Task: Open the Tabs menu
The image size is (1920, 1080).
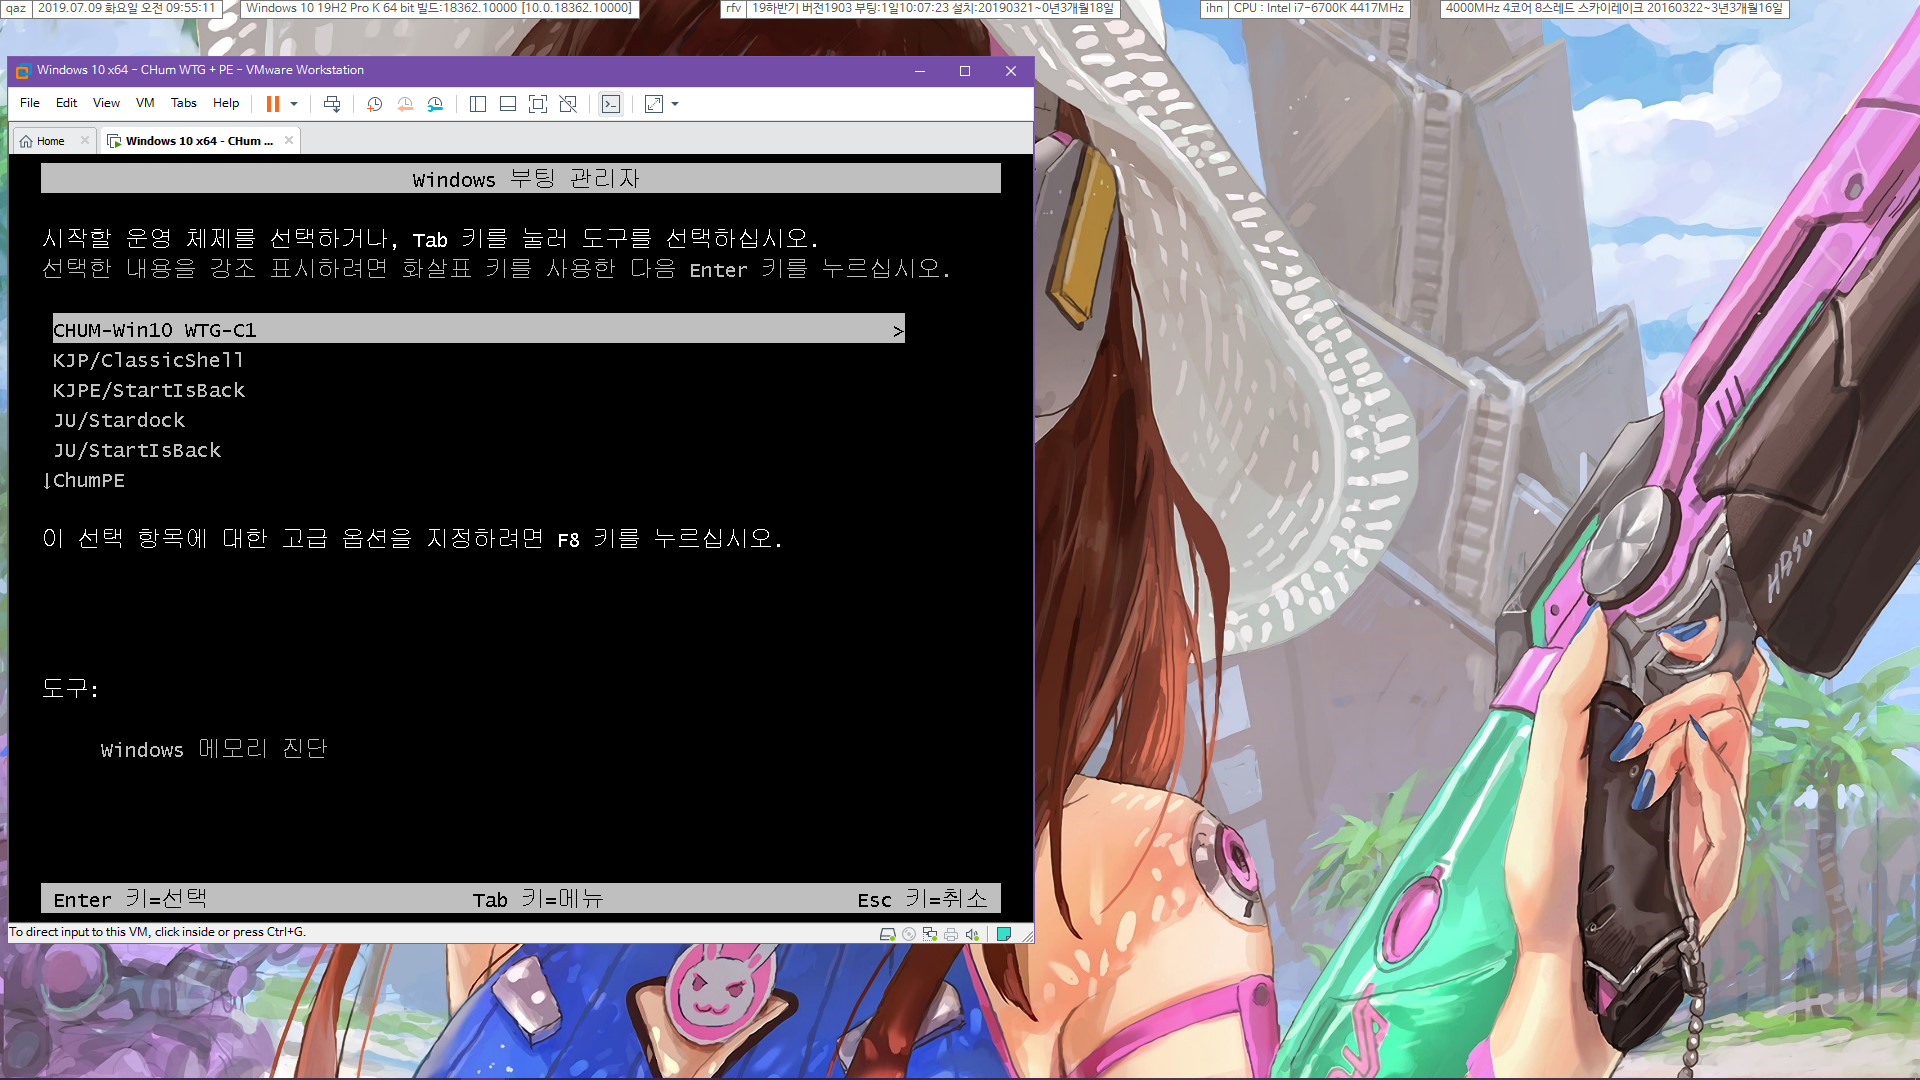Action: tap(184, 103)
